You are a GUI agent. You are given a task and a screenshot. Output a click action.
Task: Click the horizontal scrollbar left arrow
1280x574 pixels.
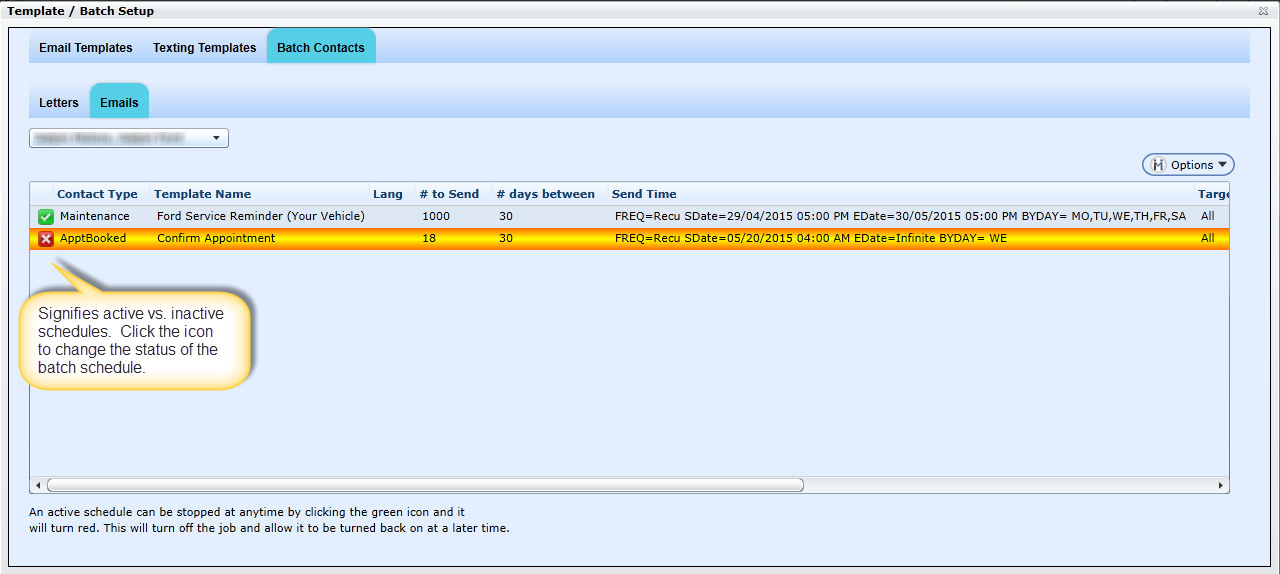[x=38, y=485]
